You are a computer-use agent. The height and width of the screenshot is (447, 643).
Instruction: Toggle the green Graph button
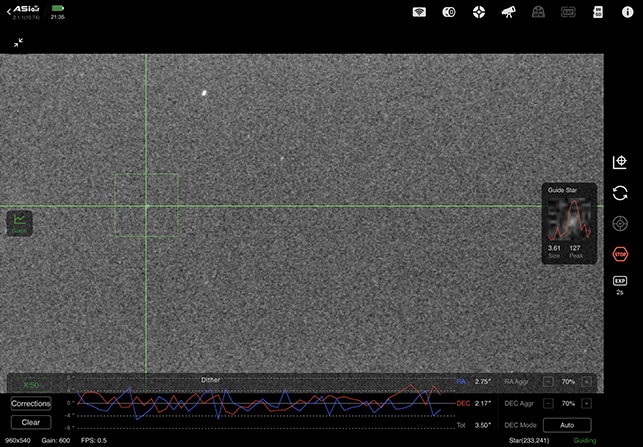tap(19, 224)
